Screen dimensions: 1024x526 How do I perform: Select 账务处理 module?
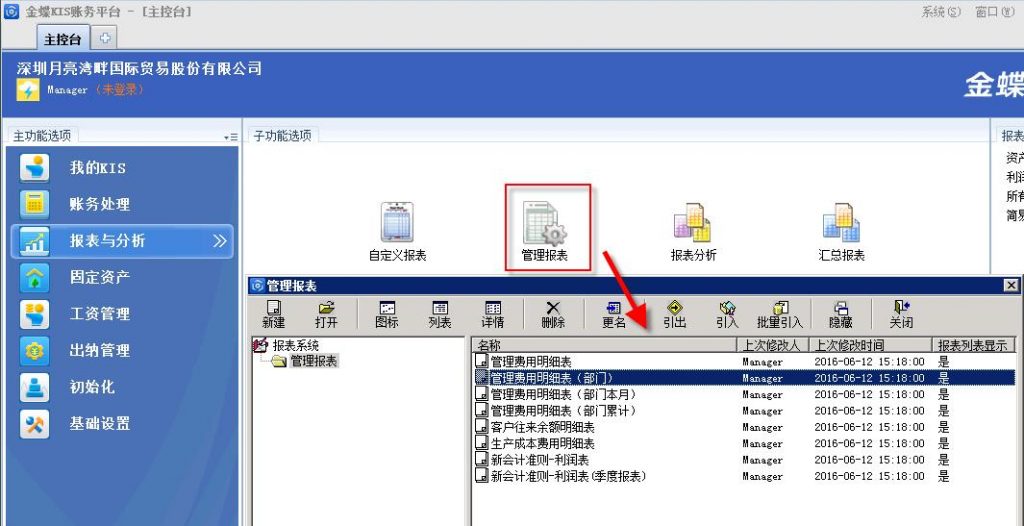[122, 205]
